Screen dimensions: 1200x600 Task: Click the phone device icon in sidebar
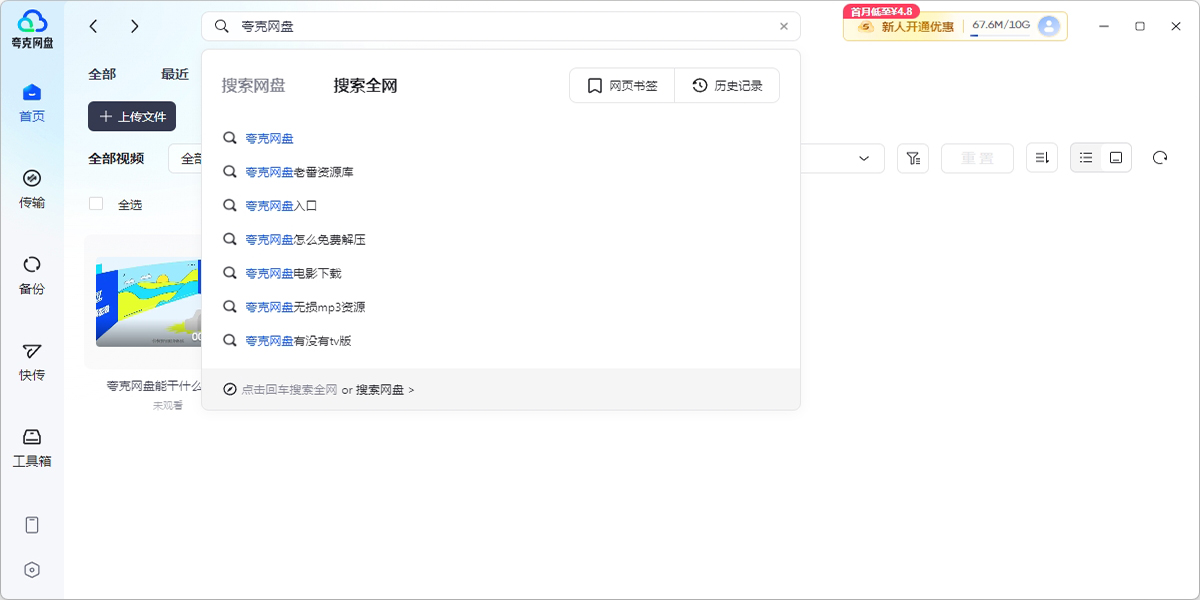point(32,525)
